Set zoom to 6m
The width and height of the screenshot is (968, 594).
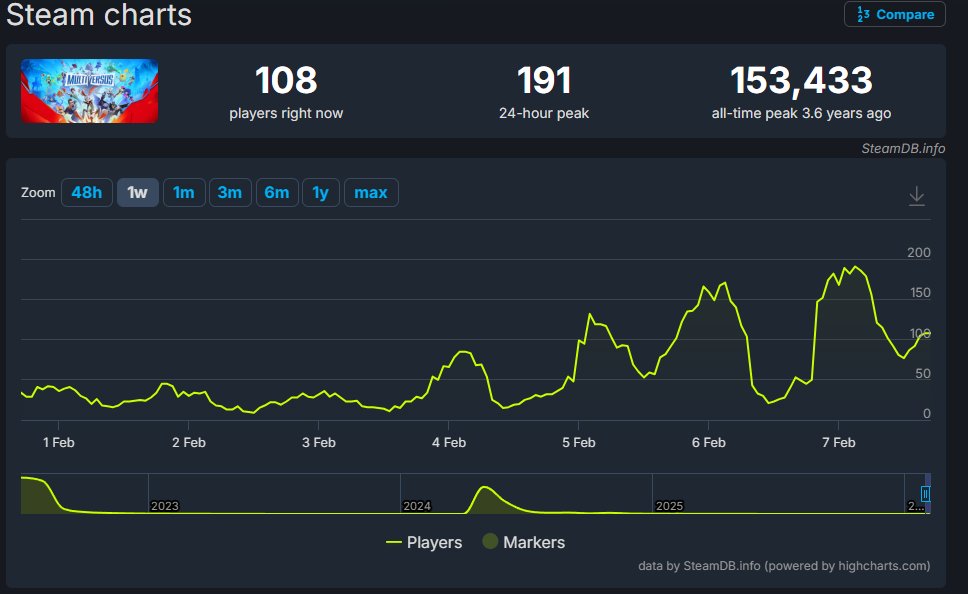(277, 193)
